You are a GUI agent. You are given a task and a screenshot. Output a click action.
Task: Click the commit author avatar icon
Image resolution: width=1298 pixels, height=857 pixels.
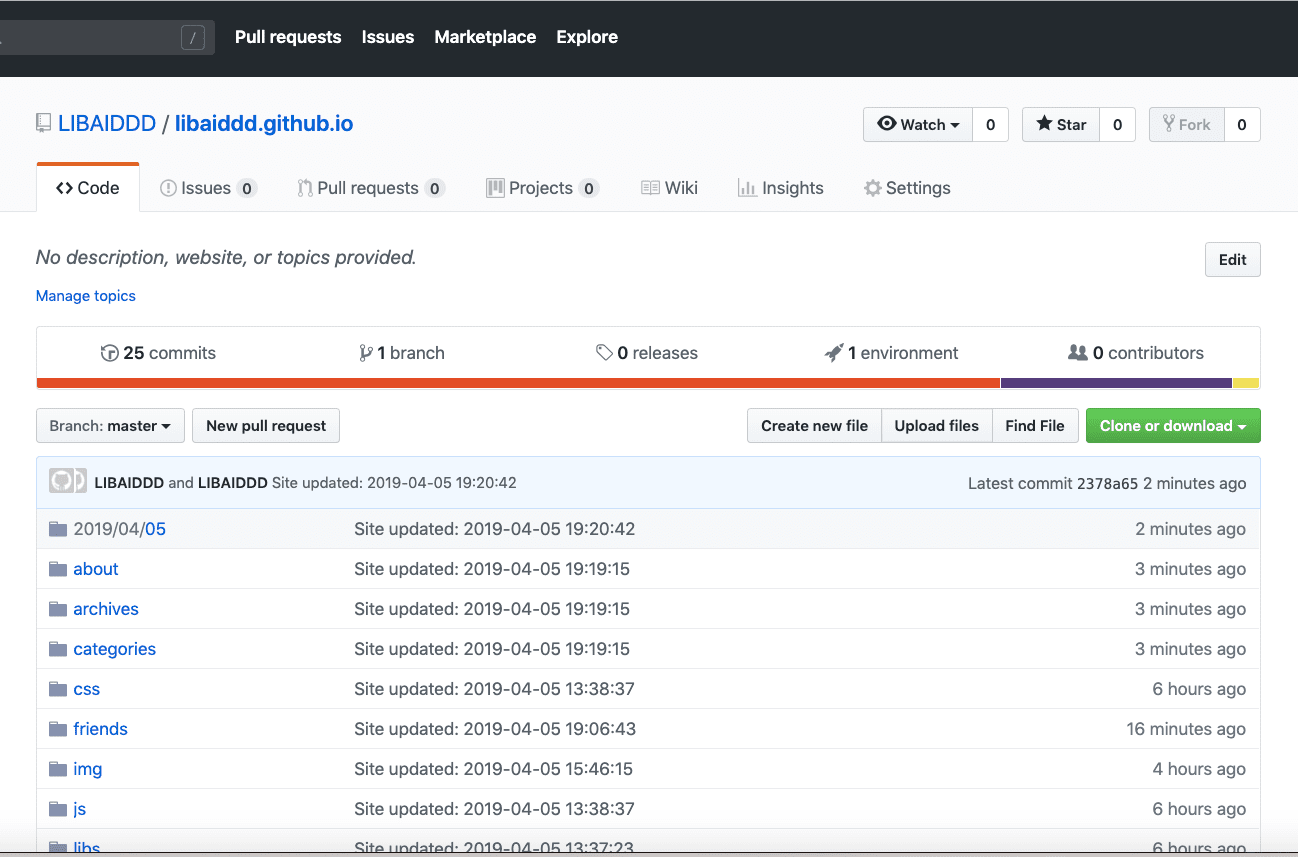(68, 482)
